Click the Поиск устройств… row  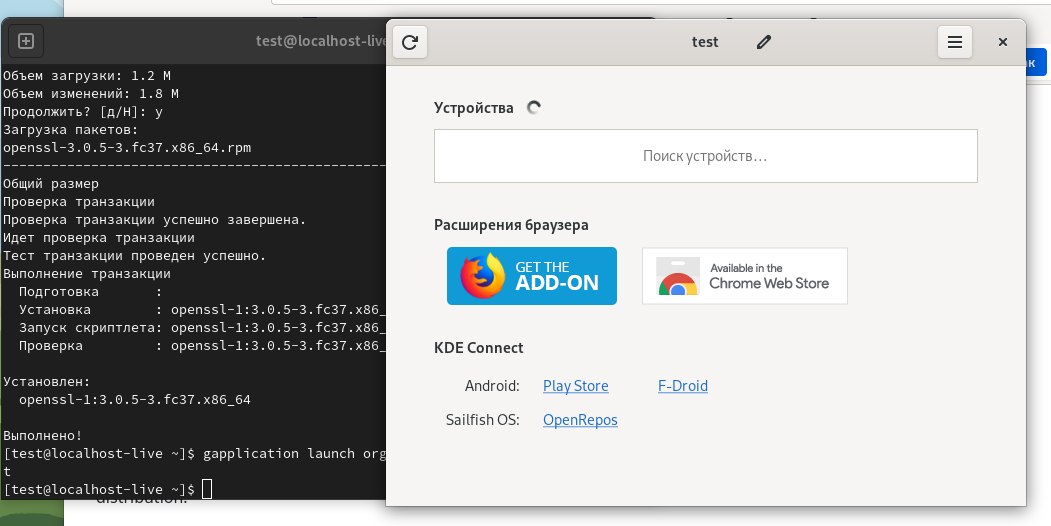[705, 157]
